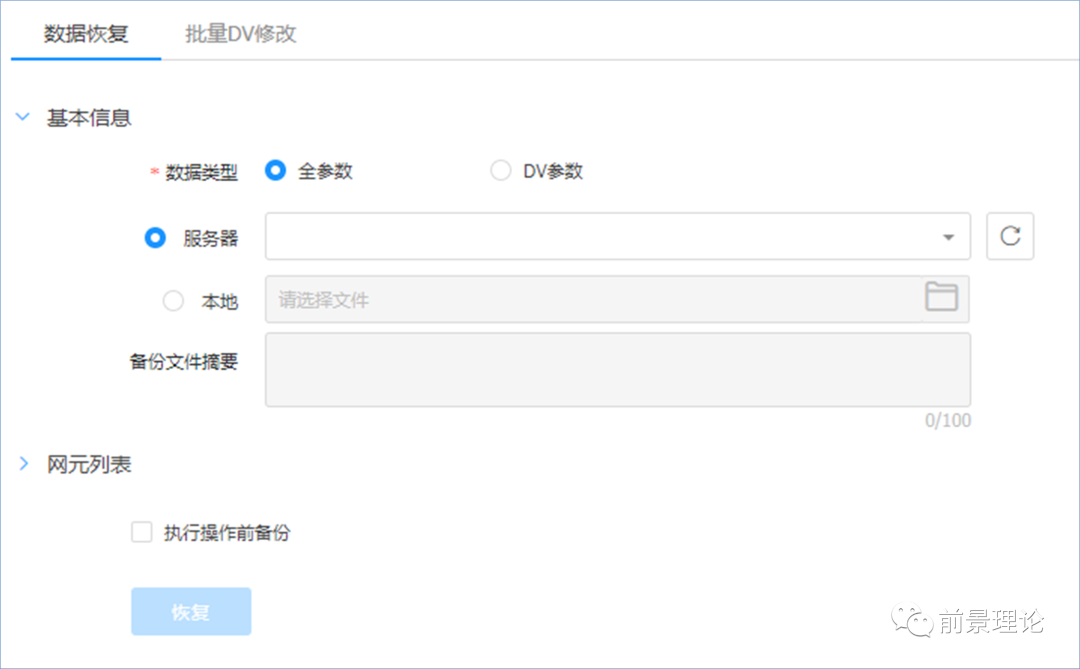Viewport: 1080px width, 669px height.
Task: Click the WeChat logo watermark
Action: click(x=914, y=622)
